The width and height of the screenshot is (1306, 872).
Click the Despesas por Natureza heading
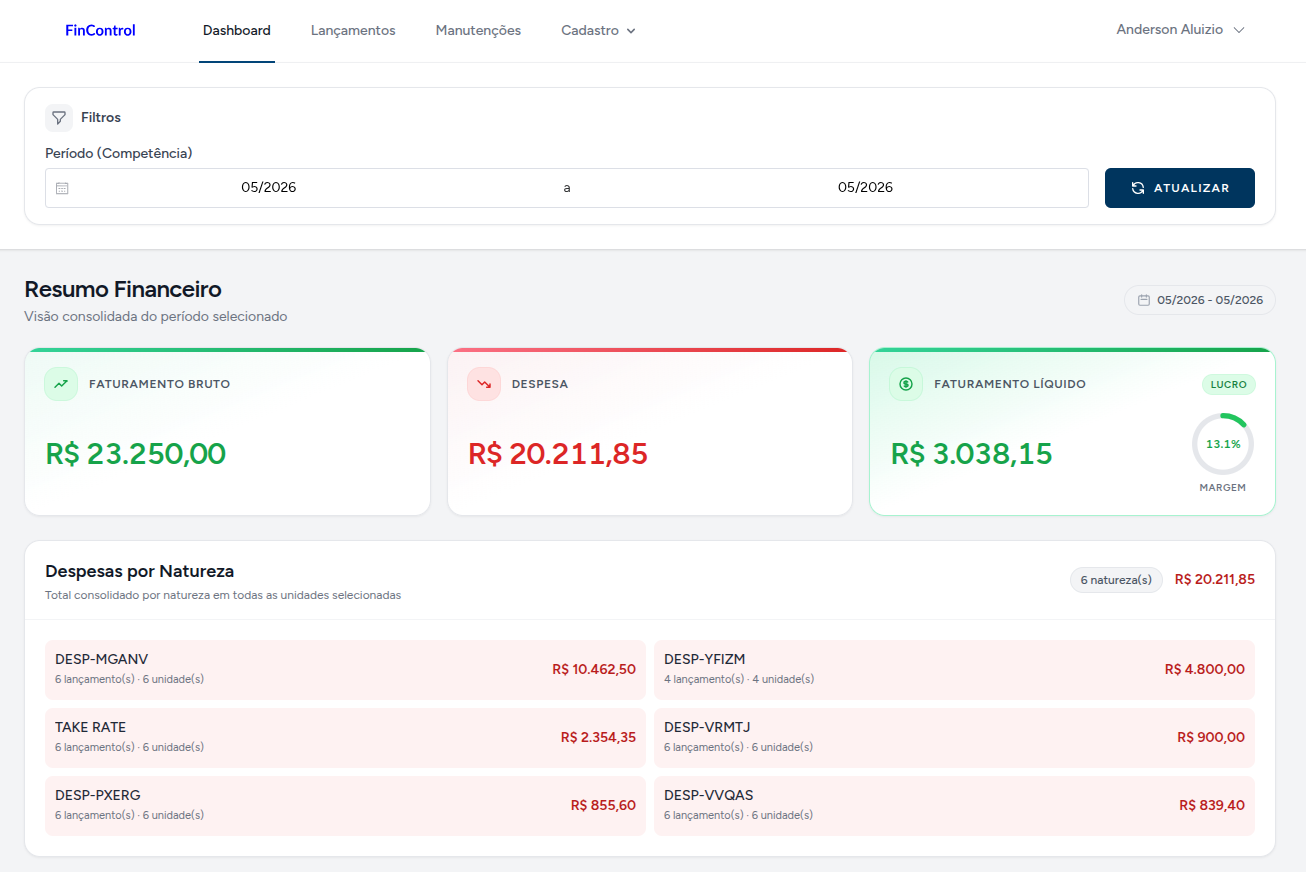coord(140,572)
